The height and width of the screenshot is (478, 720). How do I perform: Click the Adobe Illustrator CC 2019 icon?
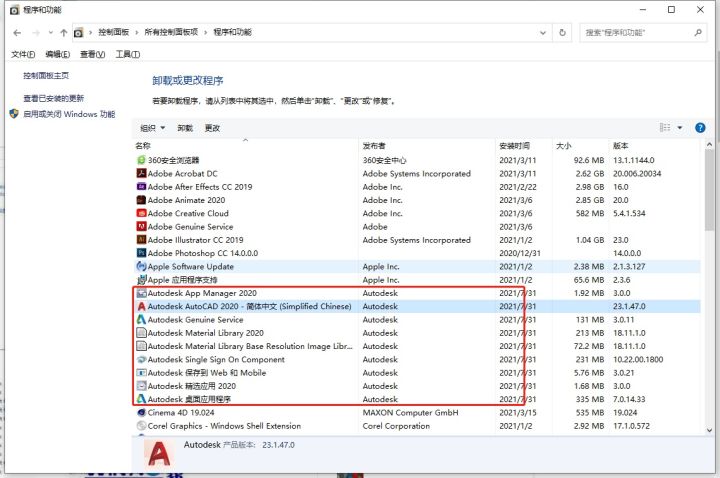[x=141, y=240]
